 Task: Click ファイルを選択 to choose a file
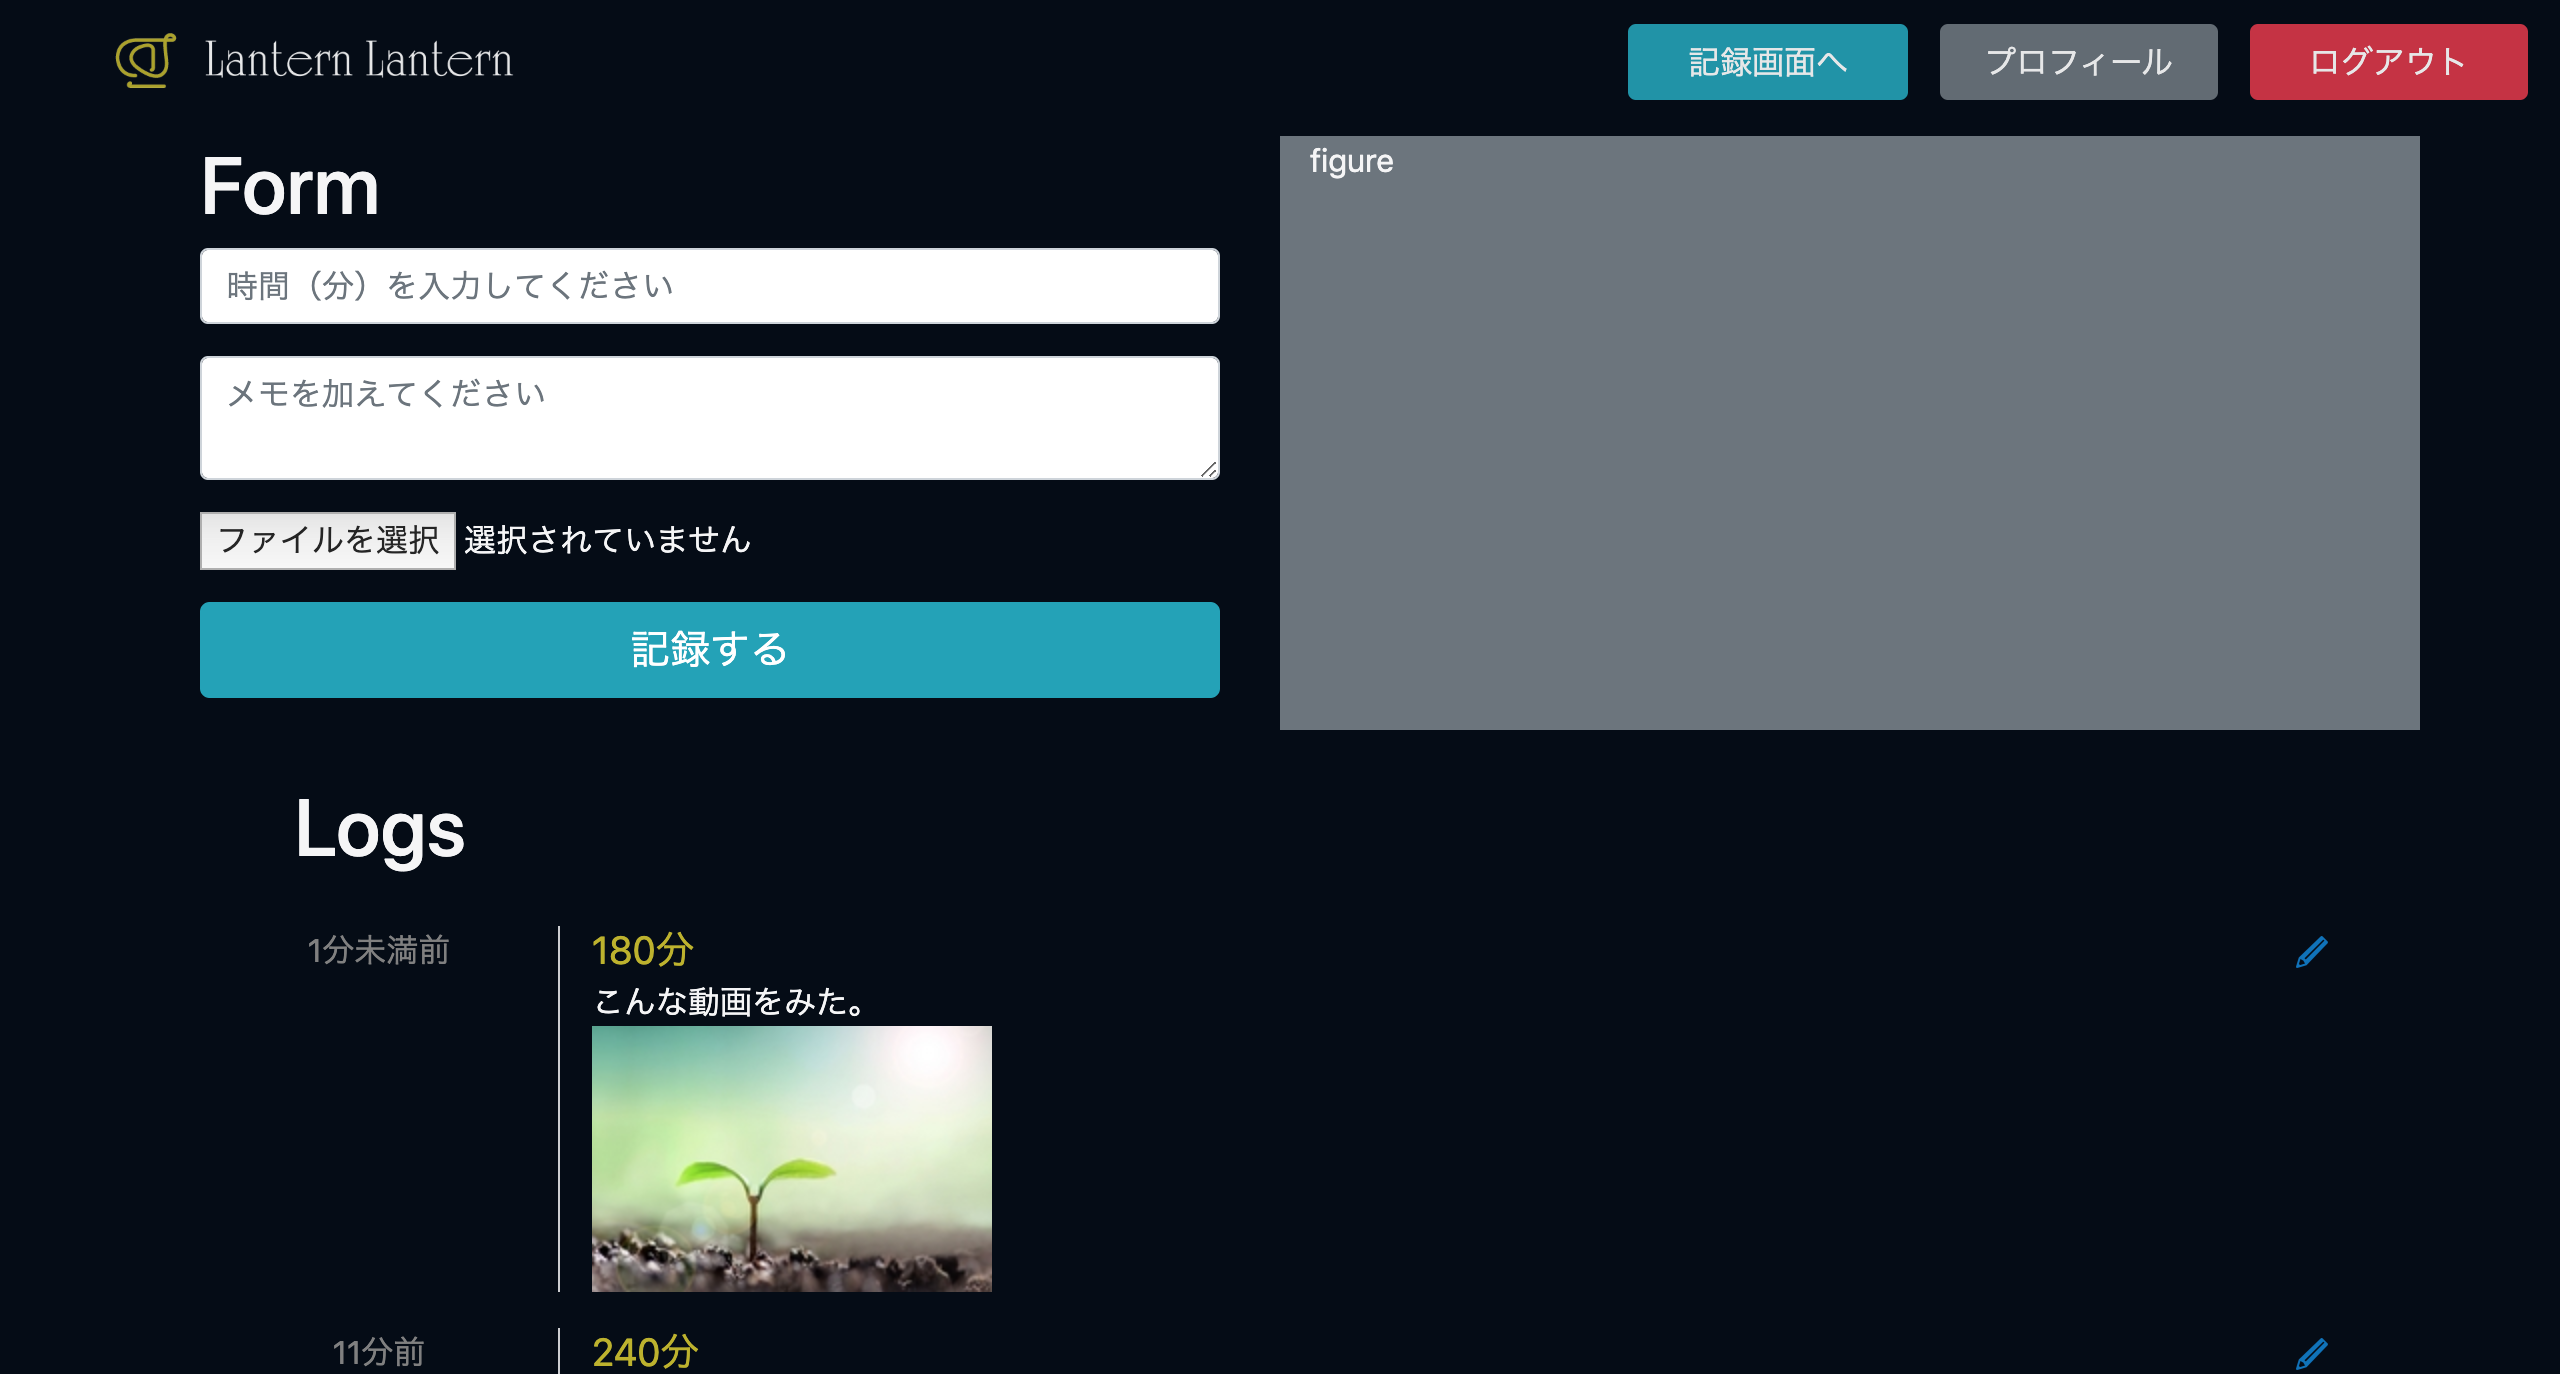[328, 541]
